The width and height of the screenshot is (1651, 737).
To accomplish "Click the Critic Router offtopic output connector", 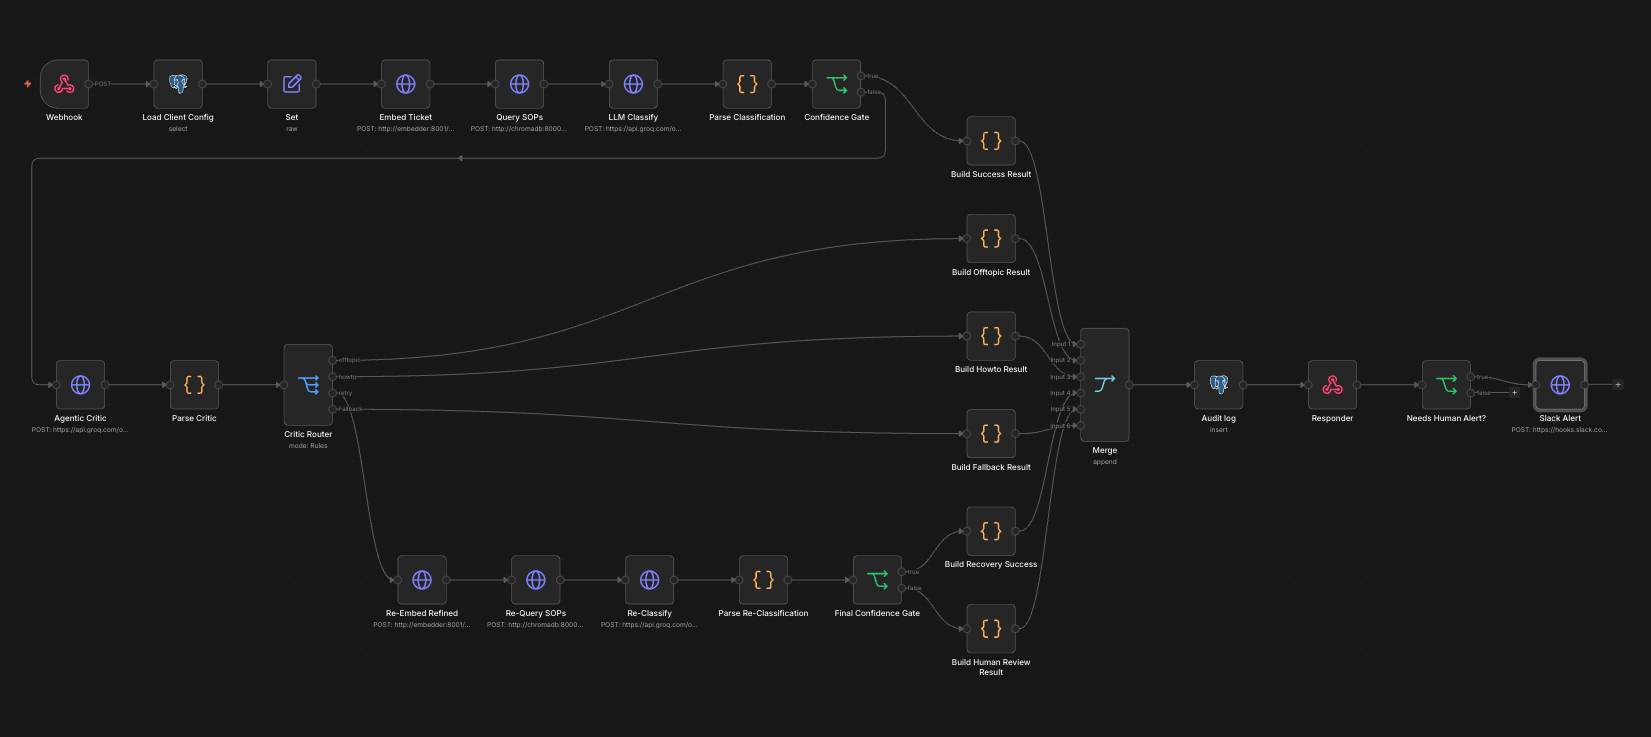I will coord(333,360).
